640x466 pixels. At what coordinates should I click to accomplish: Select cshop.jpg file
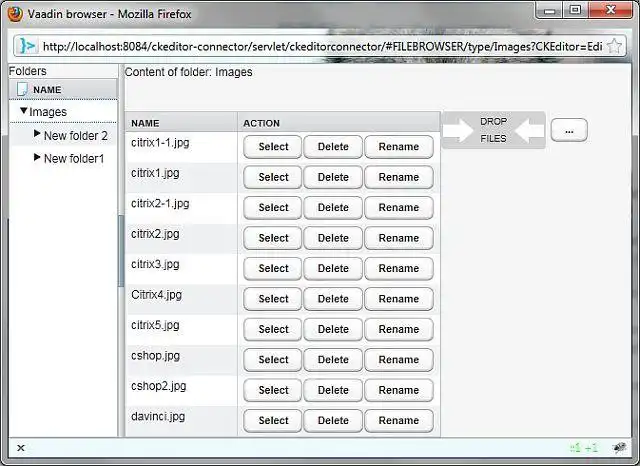click(x=273, y=359)
